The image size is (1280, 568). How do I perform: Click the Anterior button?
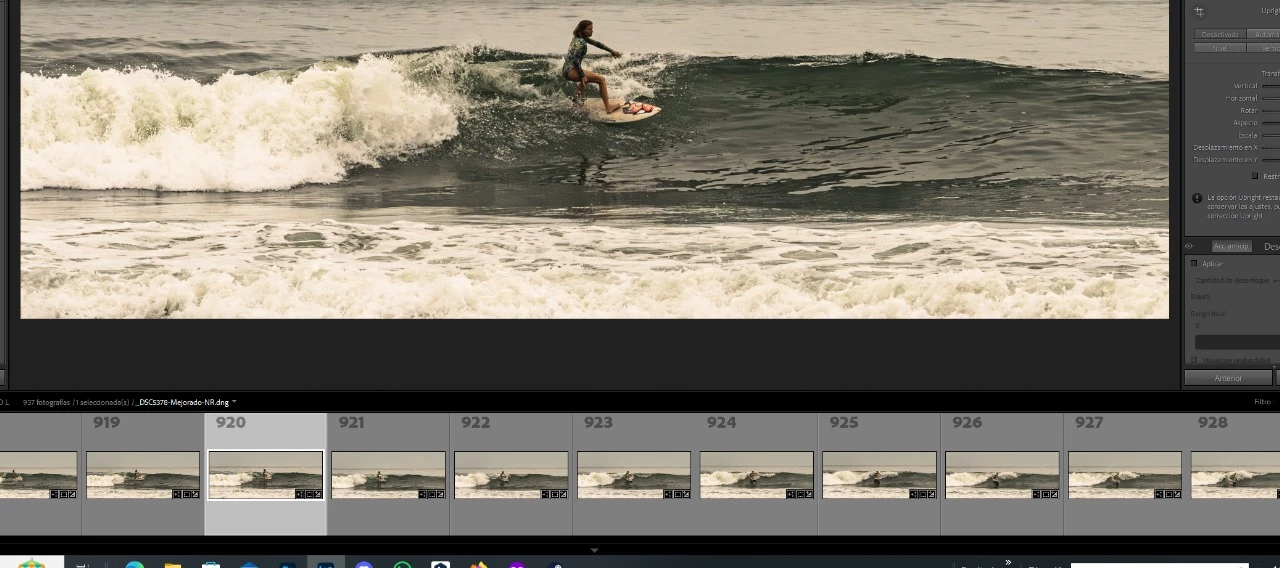pos(1228,378)
